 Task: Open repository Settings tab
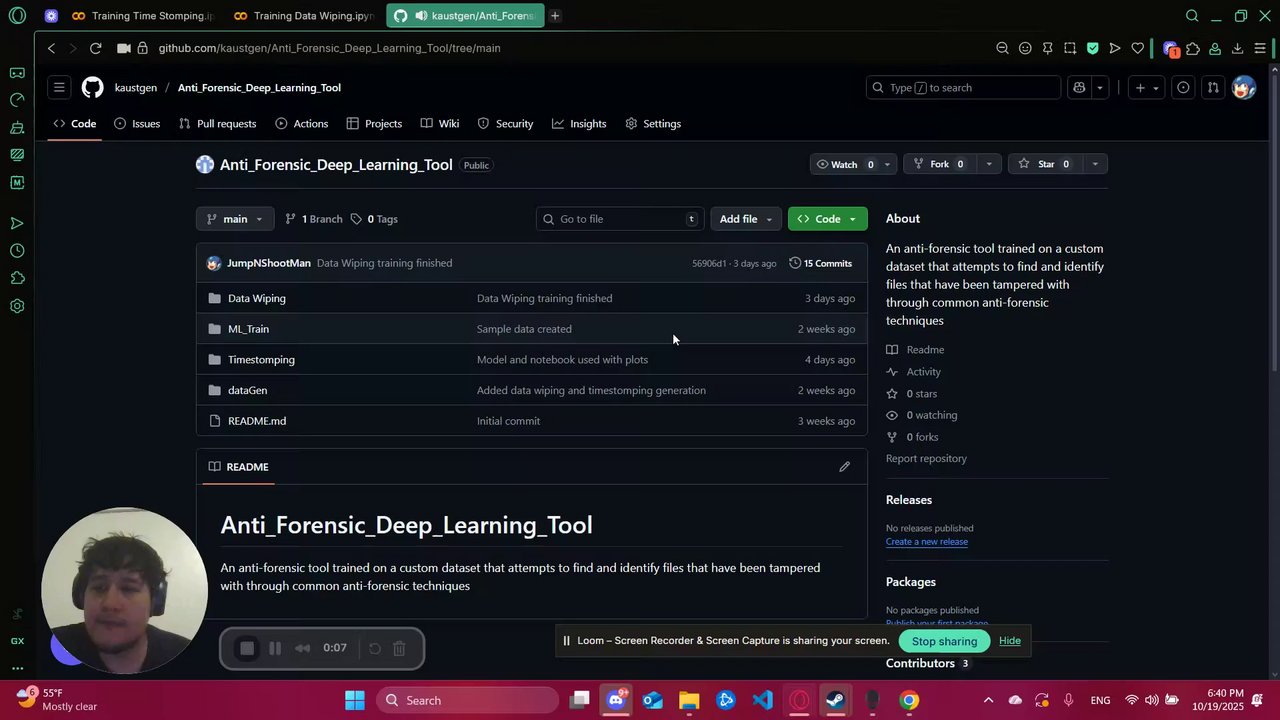[653, 124]
